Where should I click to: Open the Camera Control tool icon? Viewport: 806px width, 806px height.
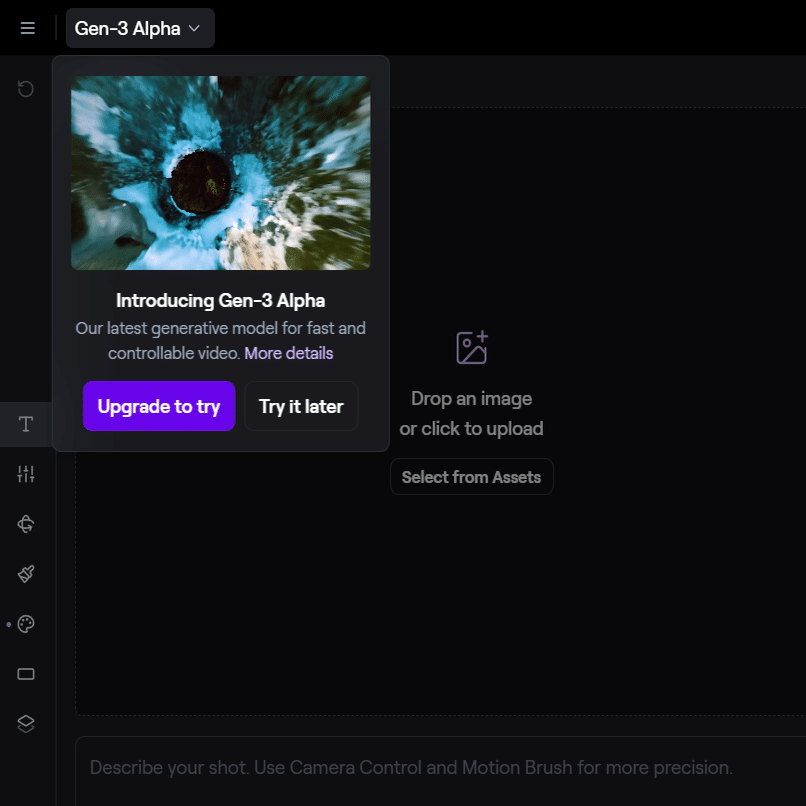coord(26,524)
